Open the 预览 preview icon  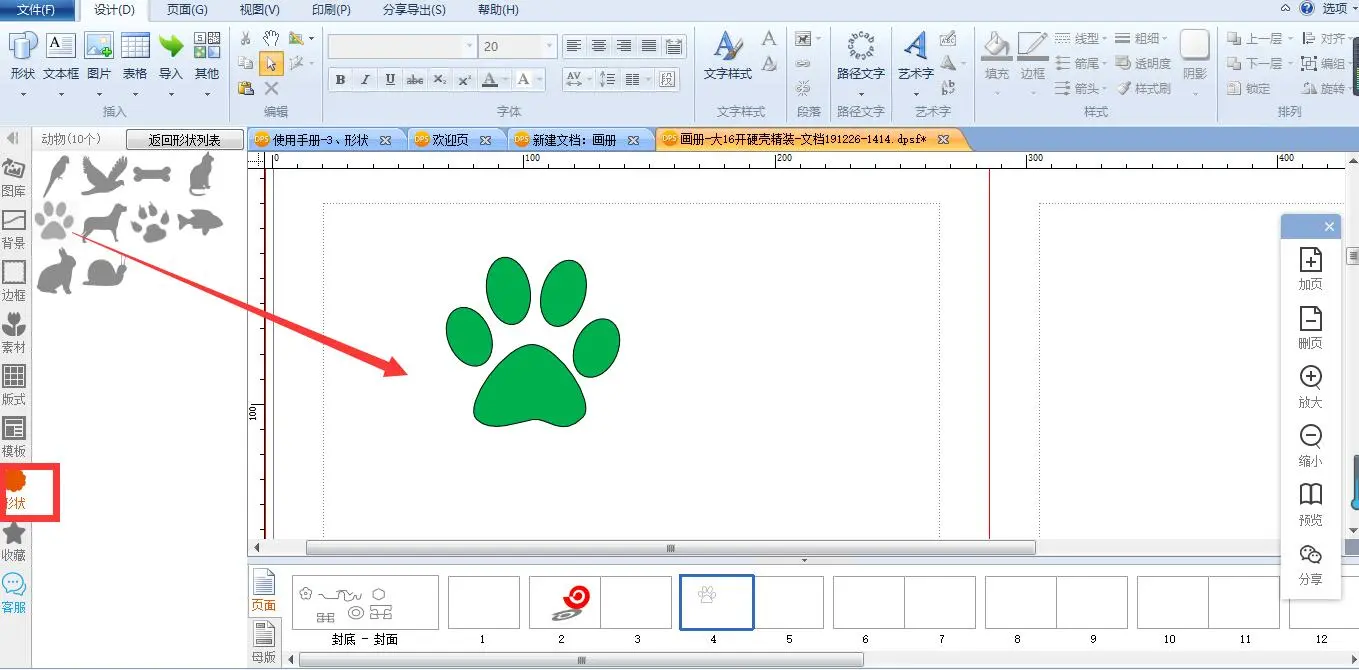pyautogui.click(x=1310, y=503)
